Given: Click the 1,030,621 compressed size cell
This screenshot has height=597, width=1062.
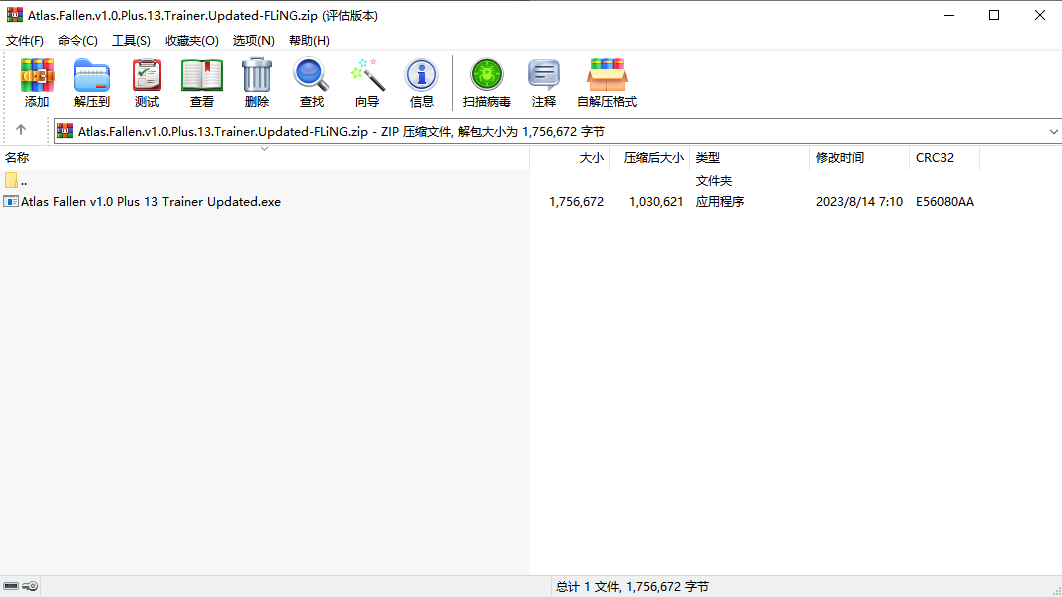Looking at the screenshot, I should [656, 201].
